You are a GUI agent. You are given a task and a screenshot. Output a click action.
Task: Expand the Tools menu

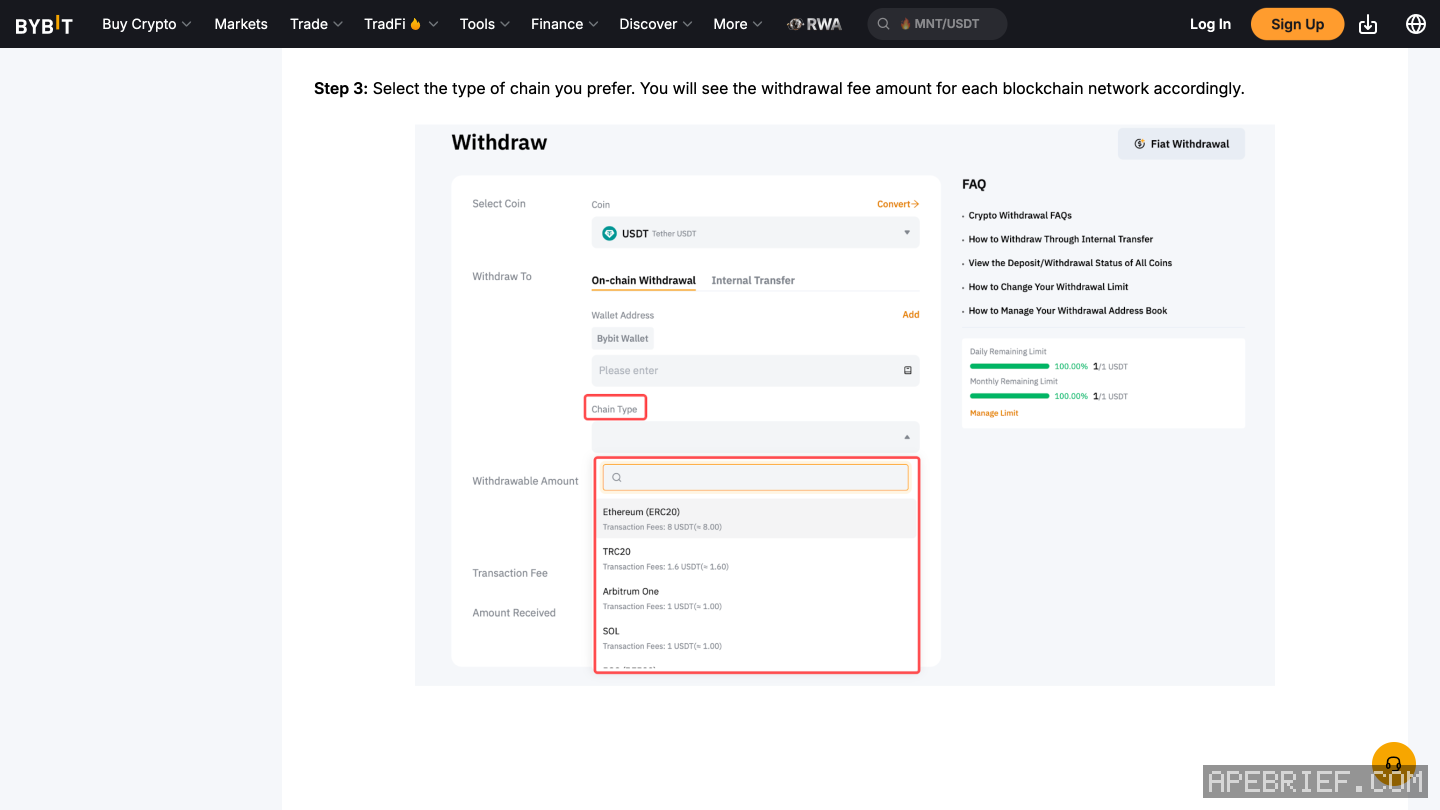(x=485, y=24)
